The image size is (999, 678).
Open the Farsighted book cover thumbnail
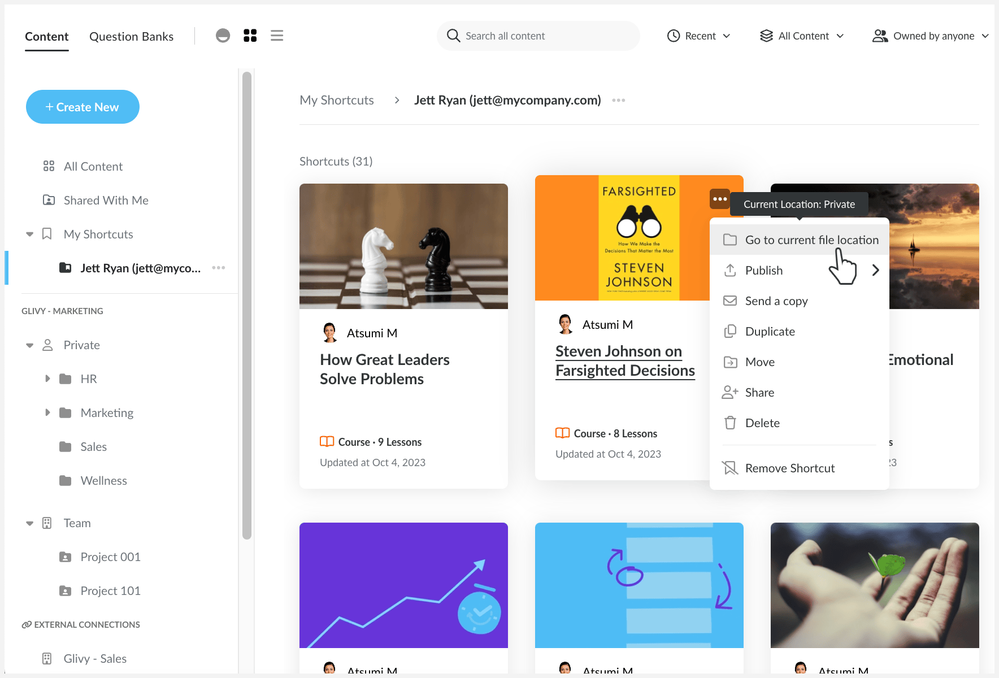click(x=639, y=238)
